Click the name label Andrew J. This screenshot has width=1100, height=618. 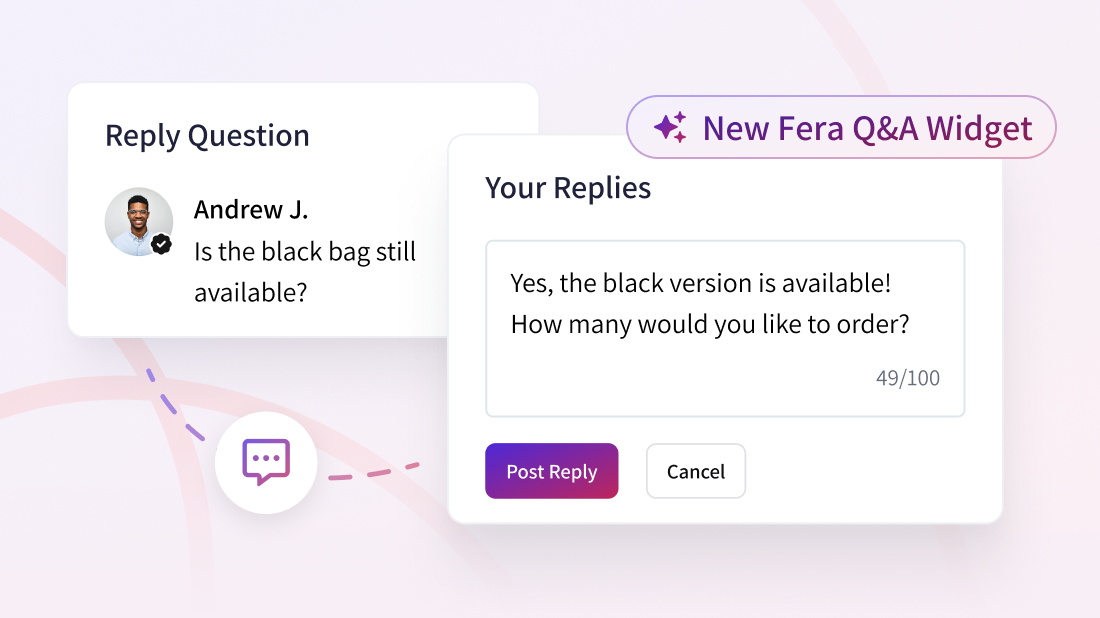click(251, 210)
